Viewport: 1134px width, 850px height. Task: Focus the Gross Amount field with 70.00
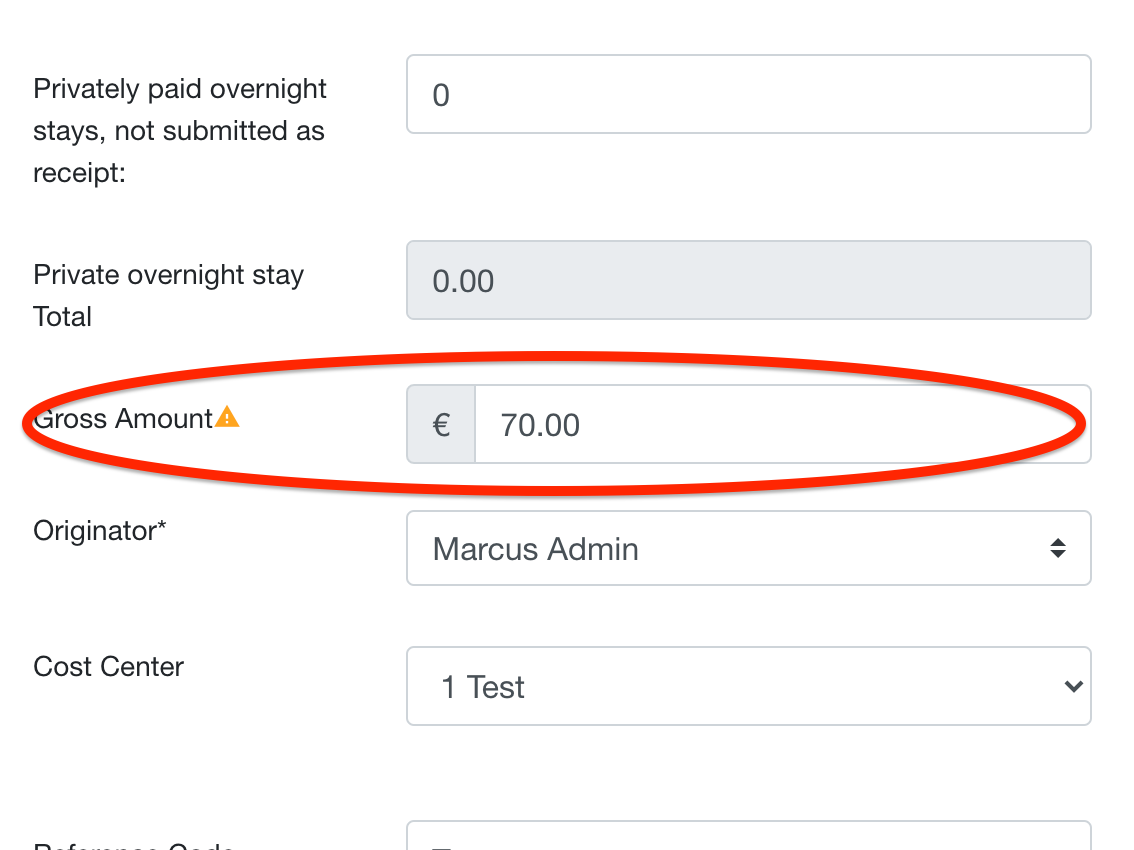point(783,425)
